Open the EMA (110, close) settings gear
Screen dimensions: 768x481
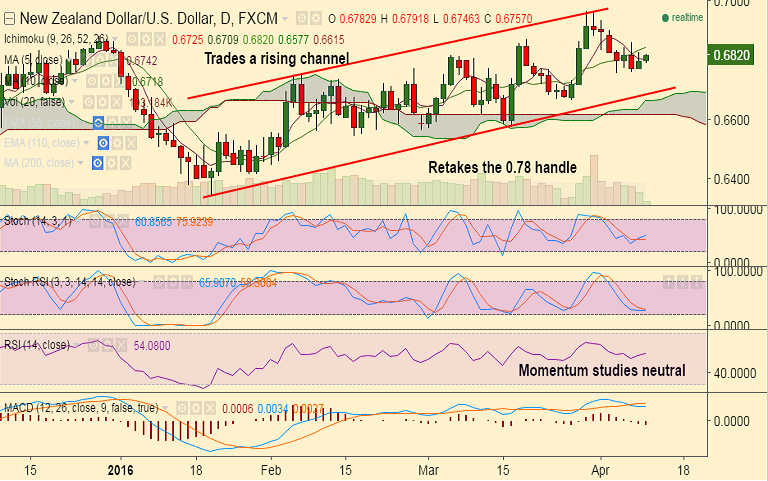[x=117, y=143]
